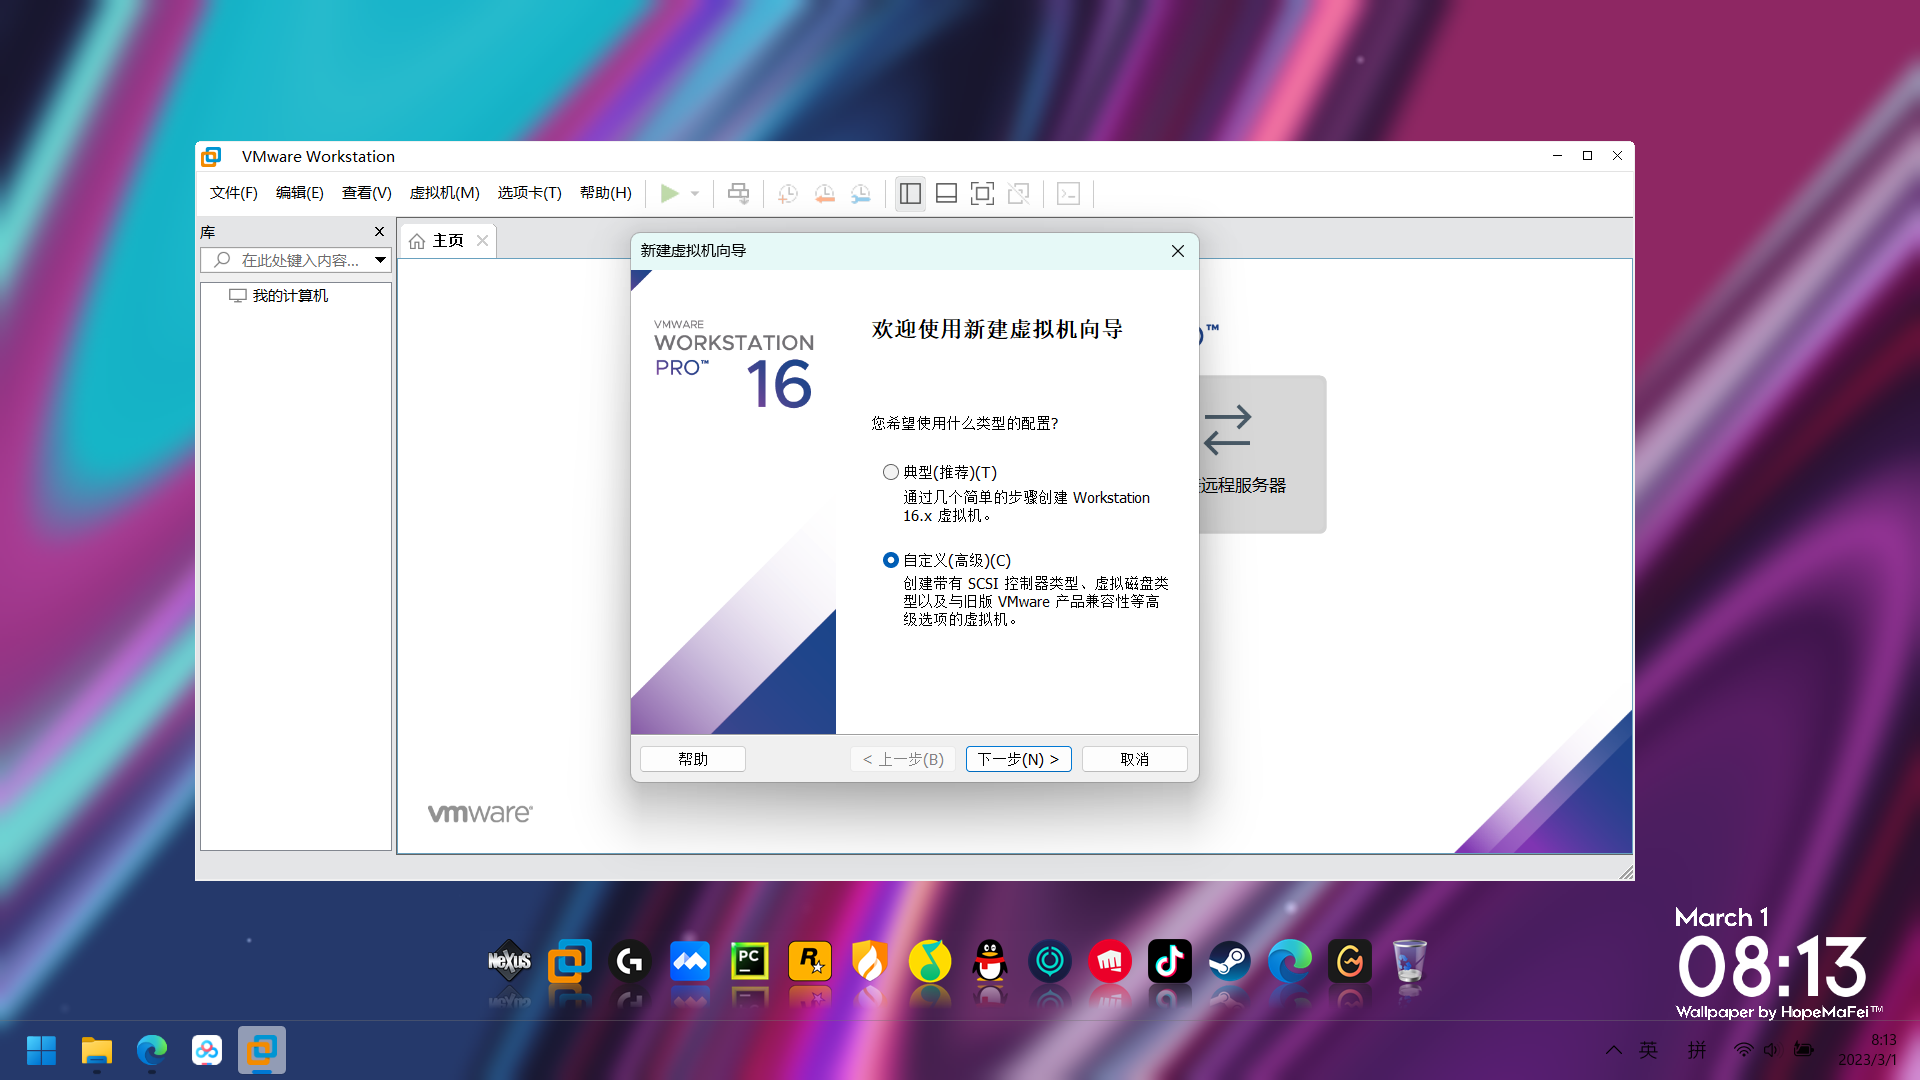The image size is (1920, 1080).
Task: Open the 虚拟机(M) menu
Action: pyautogui.click(x=444, y=193)
